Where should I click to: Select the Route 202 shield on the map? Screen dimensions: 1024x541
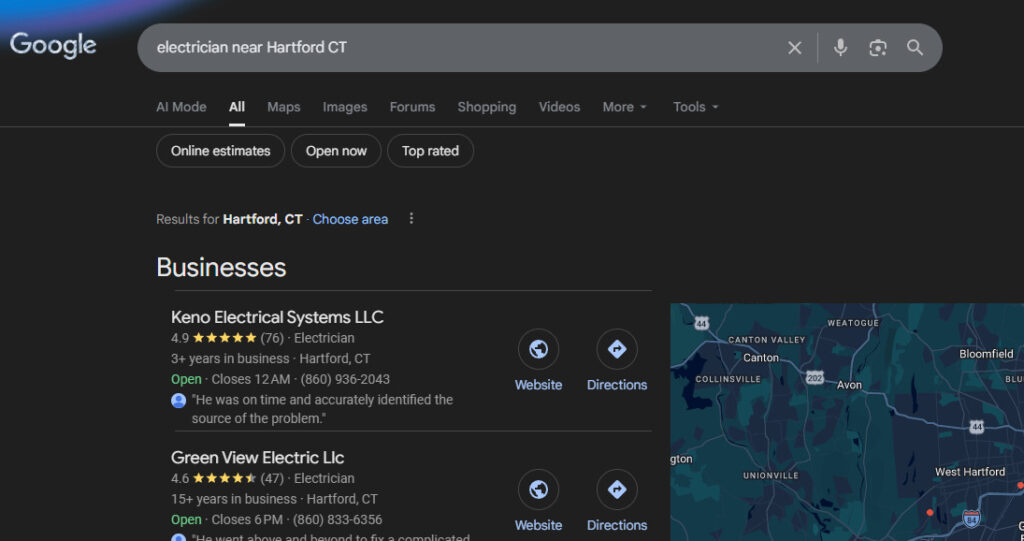coord(814,378)
